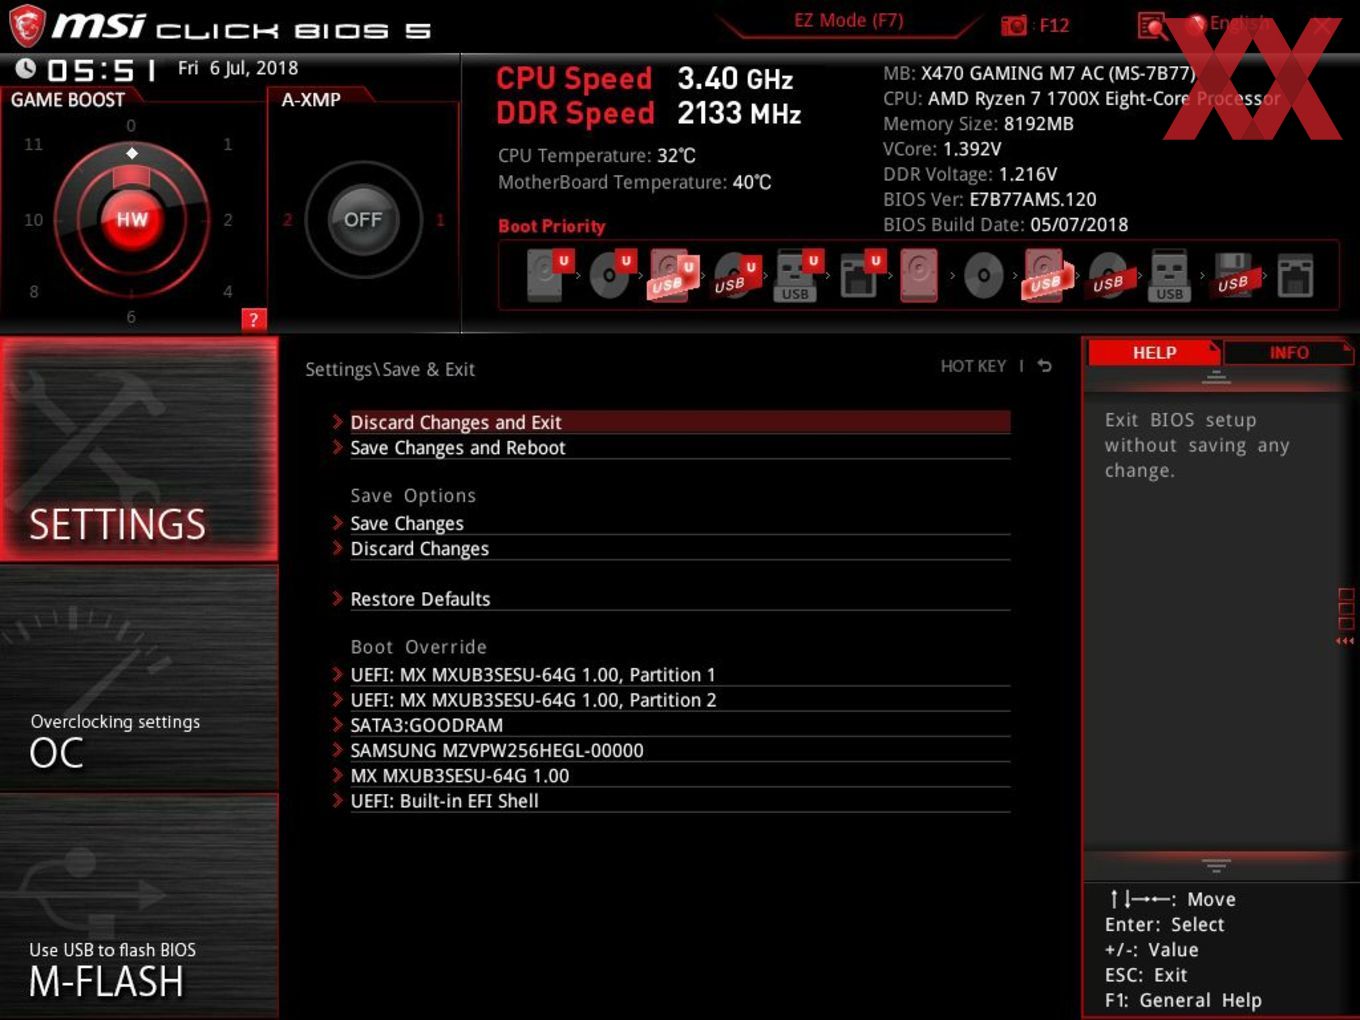Switch to EZ Mode (F7)

coord(848,20)
